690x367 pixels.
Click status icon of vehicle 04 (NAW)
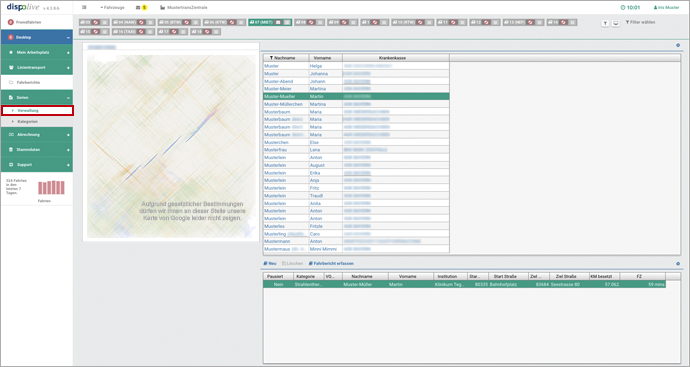click(x=141, y=22)
